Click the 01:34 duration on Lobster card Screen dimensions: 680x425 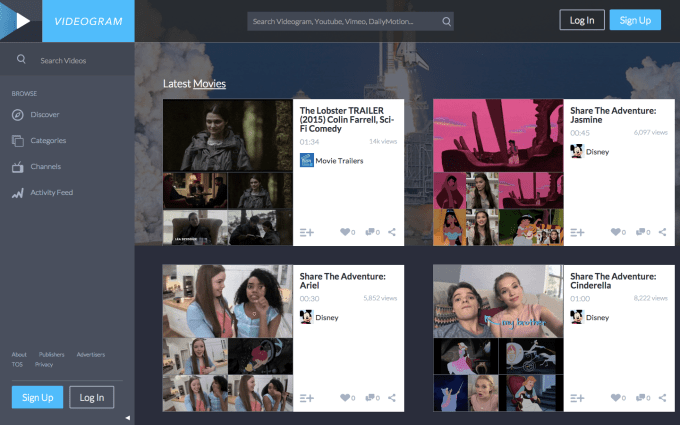click(x=309, y=142)
